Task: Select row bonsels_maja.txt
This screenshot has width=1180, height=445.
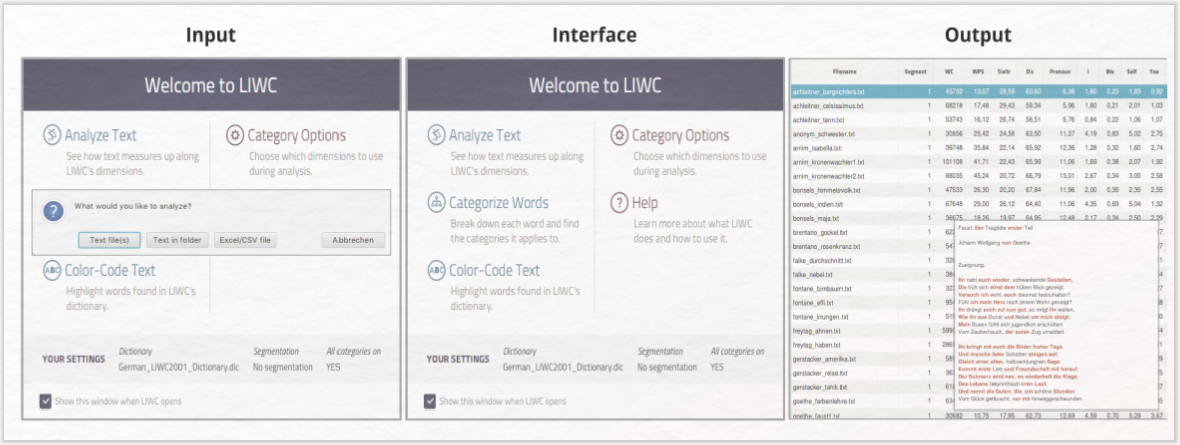Action: pyautogui.click(x=978, y=218)
